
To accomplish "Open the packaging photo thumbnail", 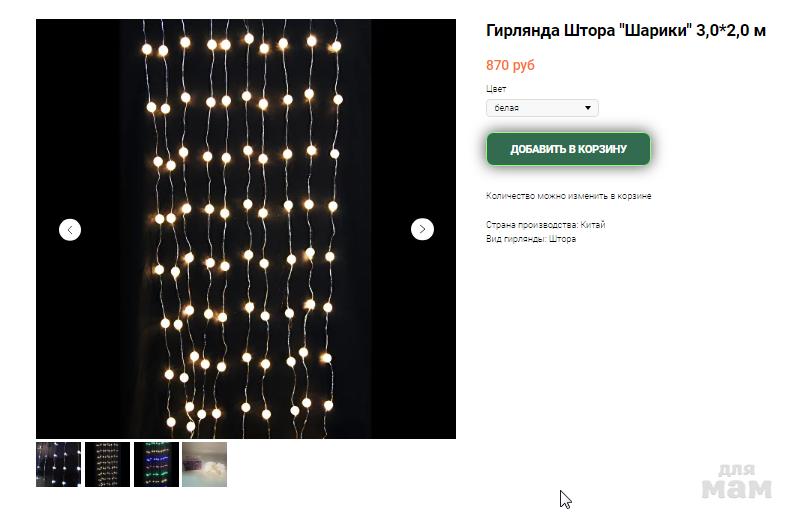I will coord(205,464).
